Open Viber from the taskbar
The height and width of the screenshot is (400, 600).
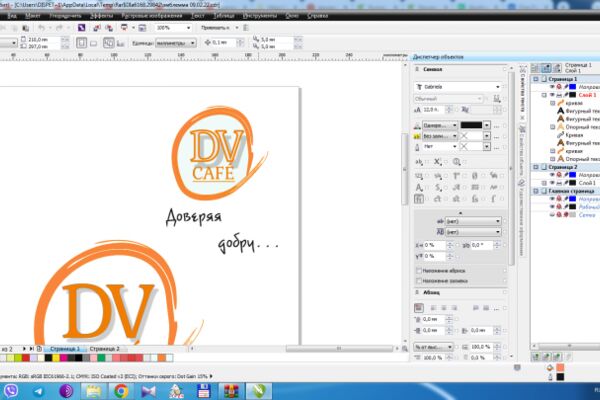pos(11,391)
